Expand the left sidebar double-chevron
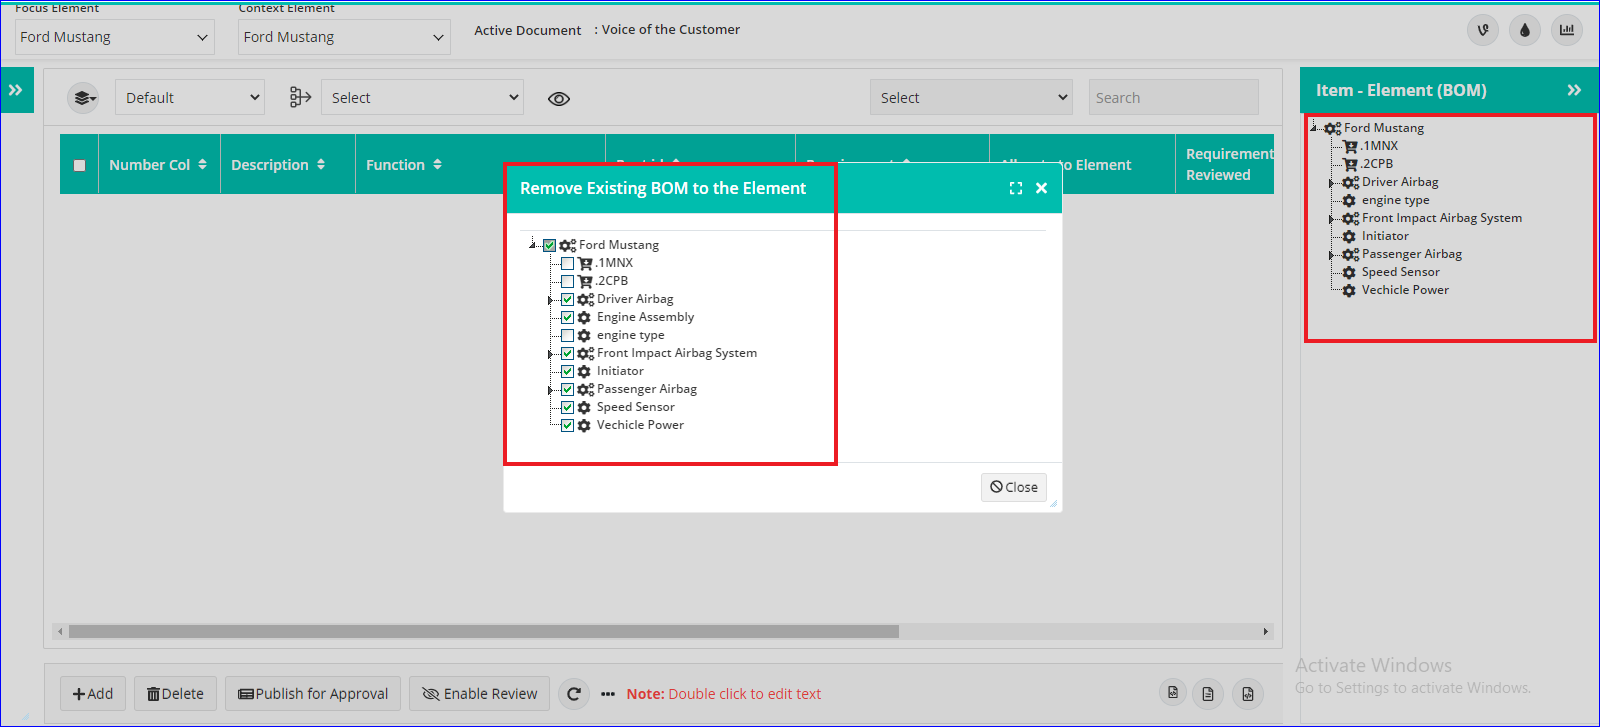The height and width of the screenshot is (727, 1600). click(16, 90)
